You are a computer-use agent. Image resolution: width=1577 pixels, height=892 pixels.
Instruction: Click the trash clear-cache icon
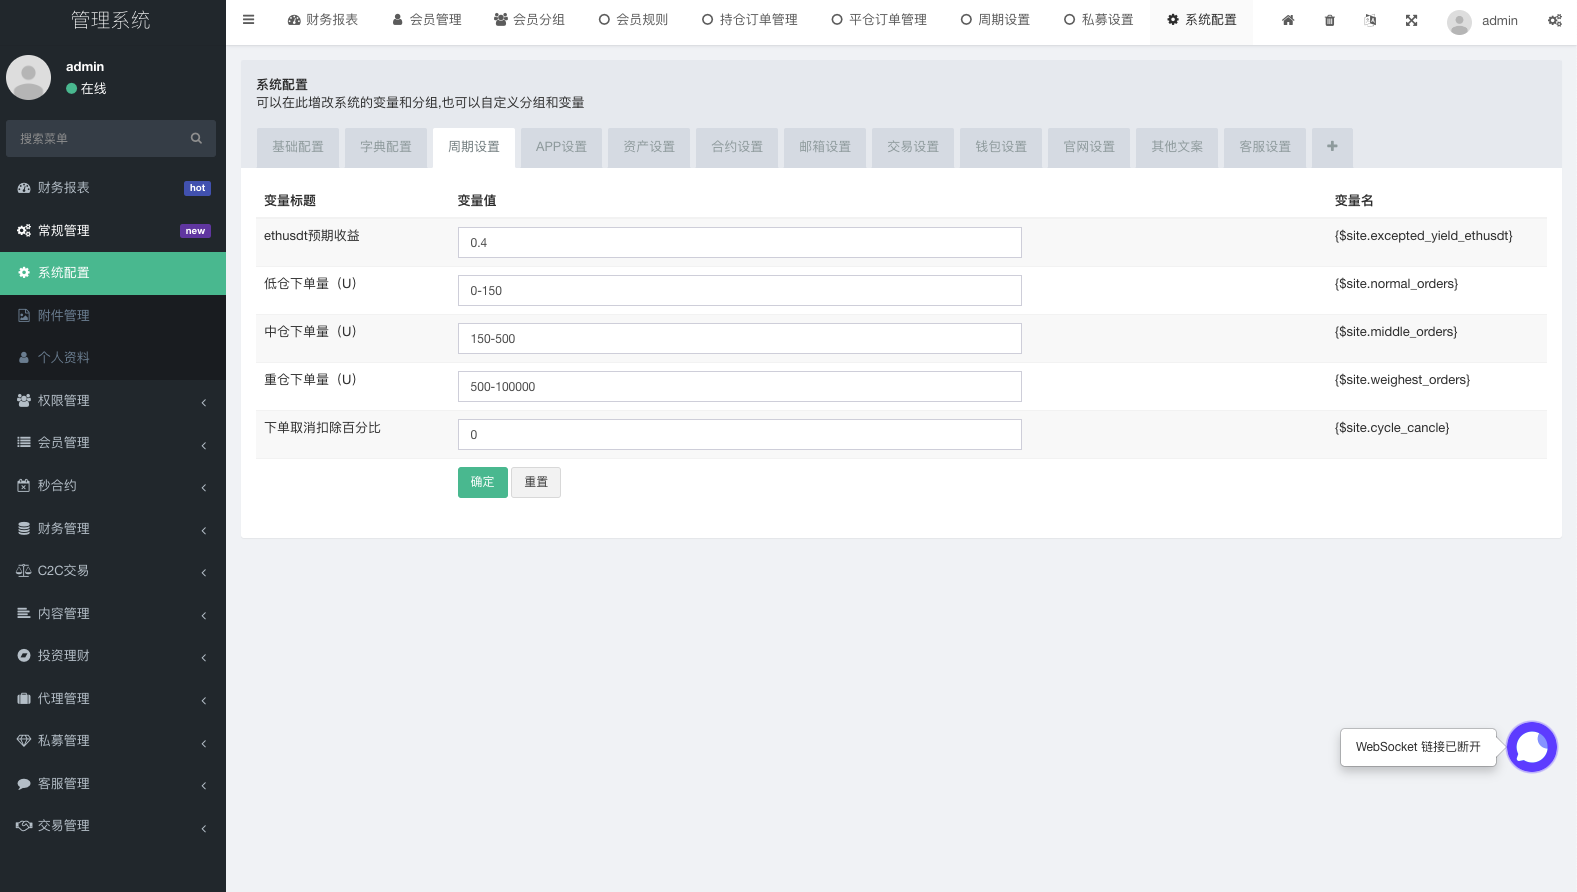1329,20
